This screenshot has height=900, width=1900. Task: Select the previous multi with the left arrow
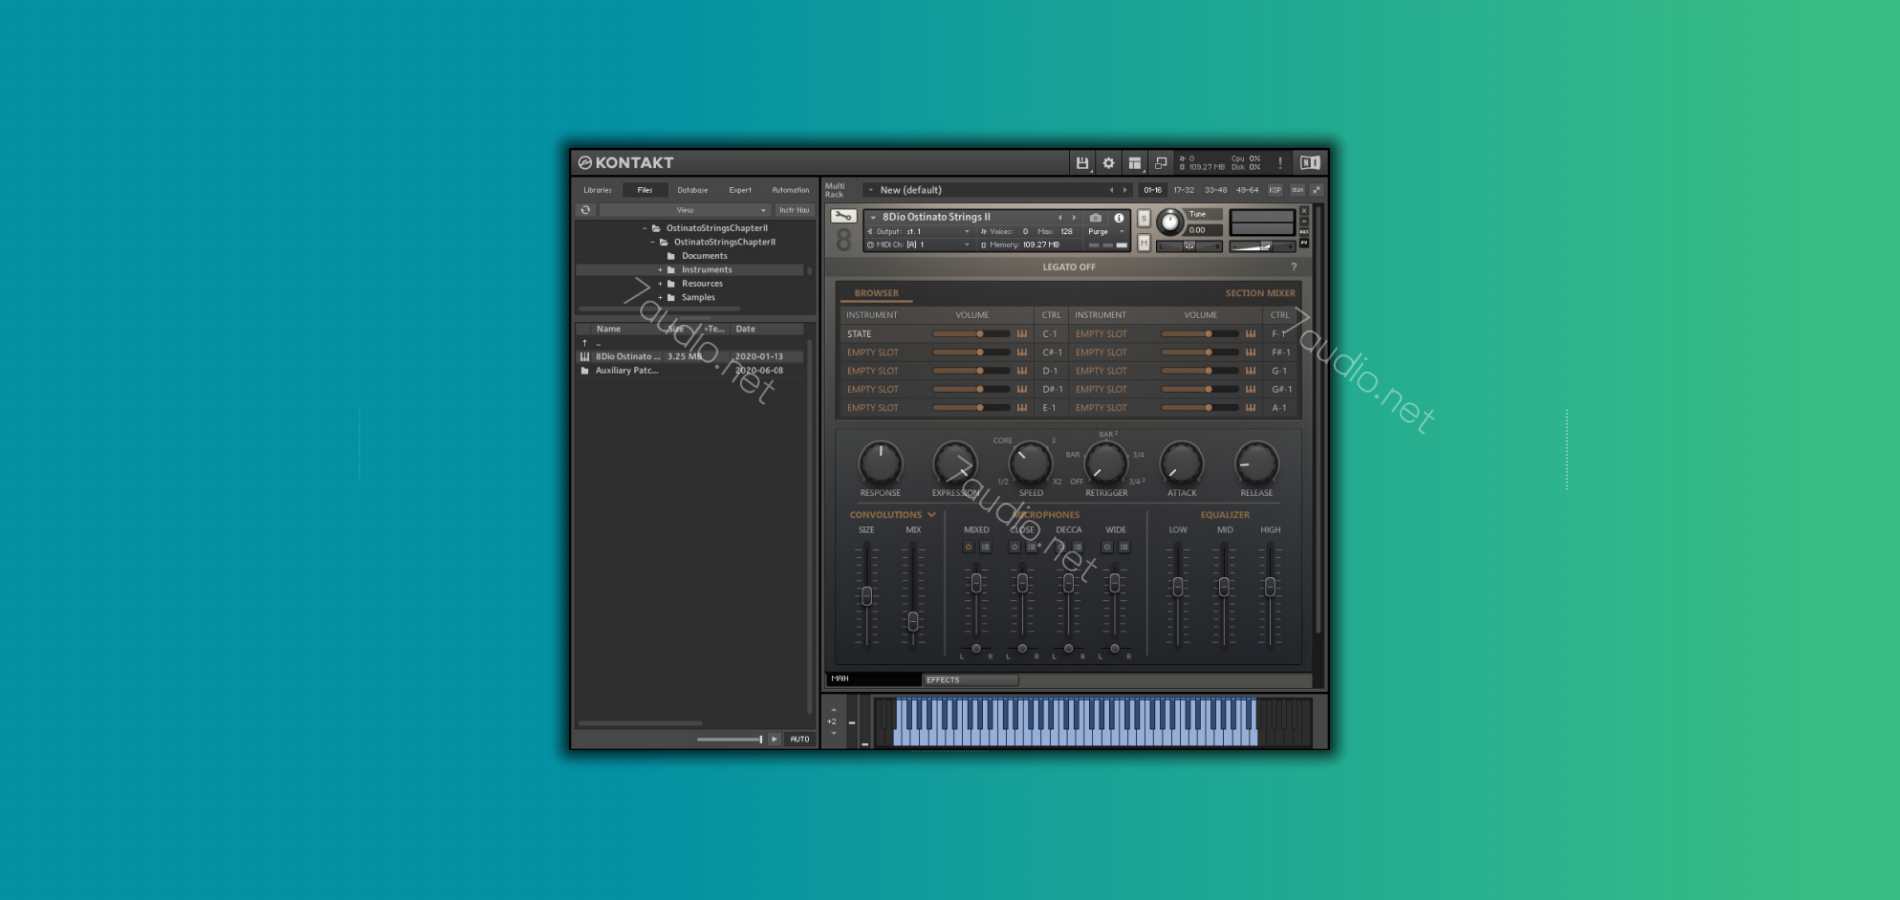click(1111, 190)
